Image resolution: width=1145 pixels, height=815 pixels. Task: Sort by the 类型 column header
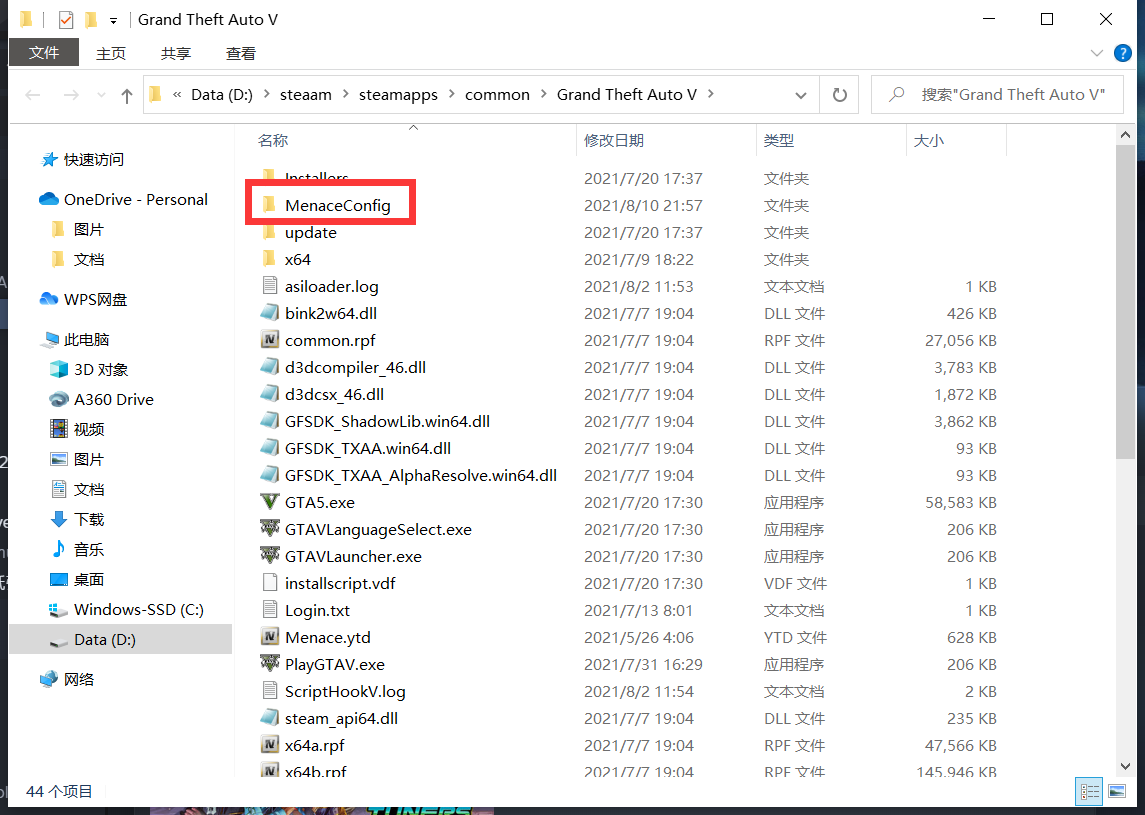pos(779,140)
